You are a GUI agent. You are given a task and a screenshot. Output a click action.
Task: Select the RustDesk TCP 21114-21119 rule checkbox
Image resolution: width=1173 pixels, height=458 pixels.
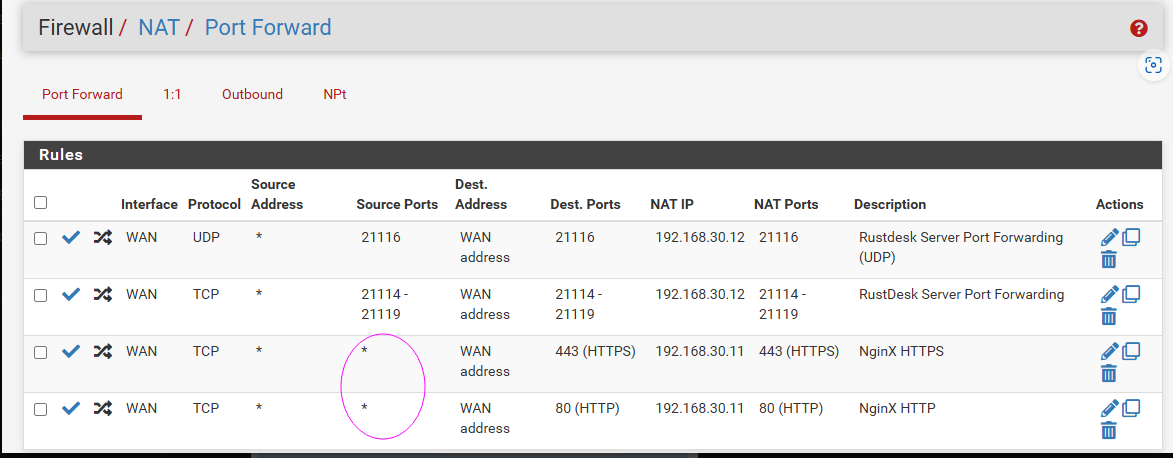[40, 296]
